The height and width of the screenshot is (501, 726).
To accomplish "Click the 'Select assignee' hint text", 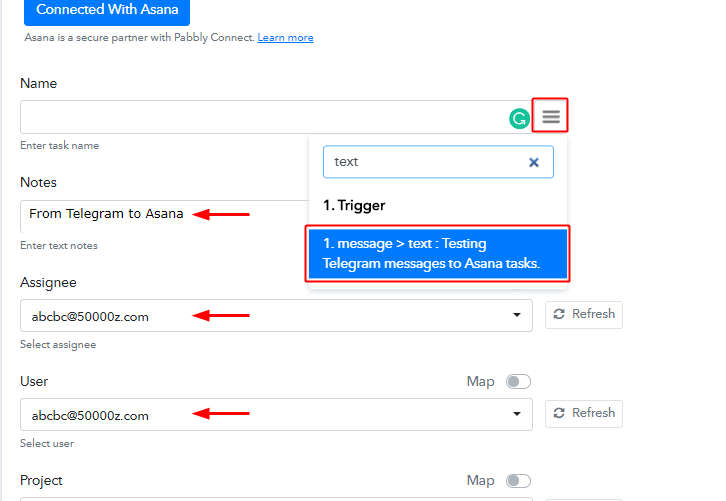I will (58, 344).
